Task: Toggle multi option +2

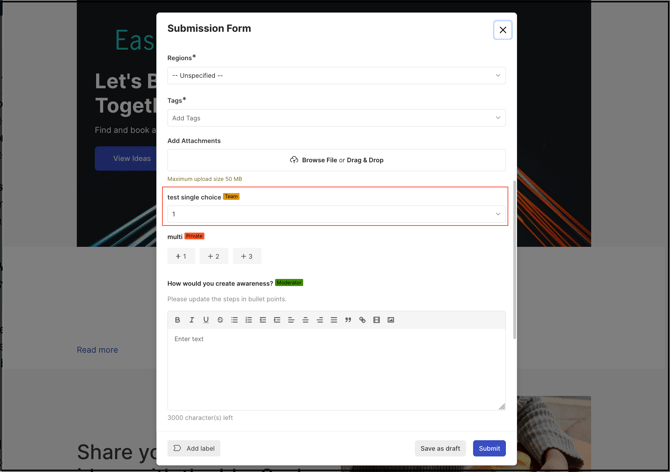Action: 214,256
